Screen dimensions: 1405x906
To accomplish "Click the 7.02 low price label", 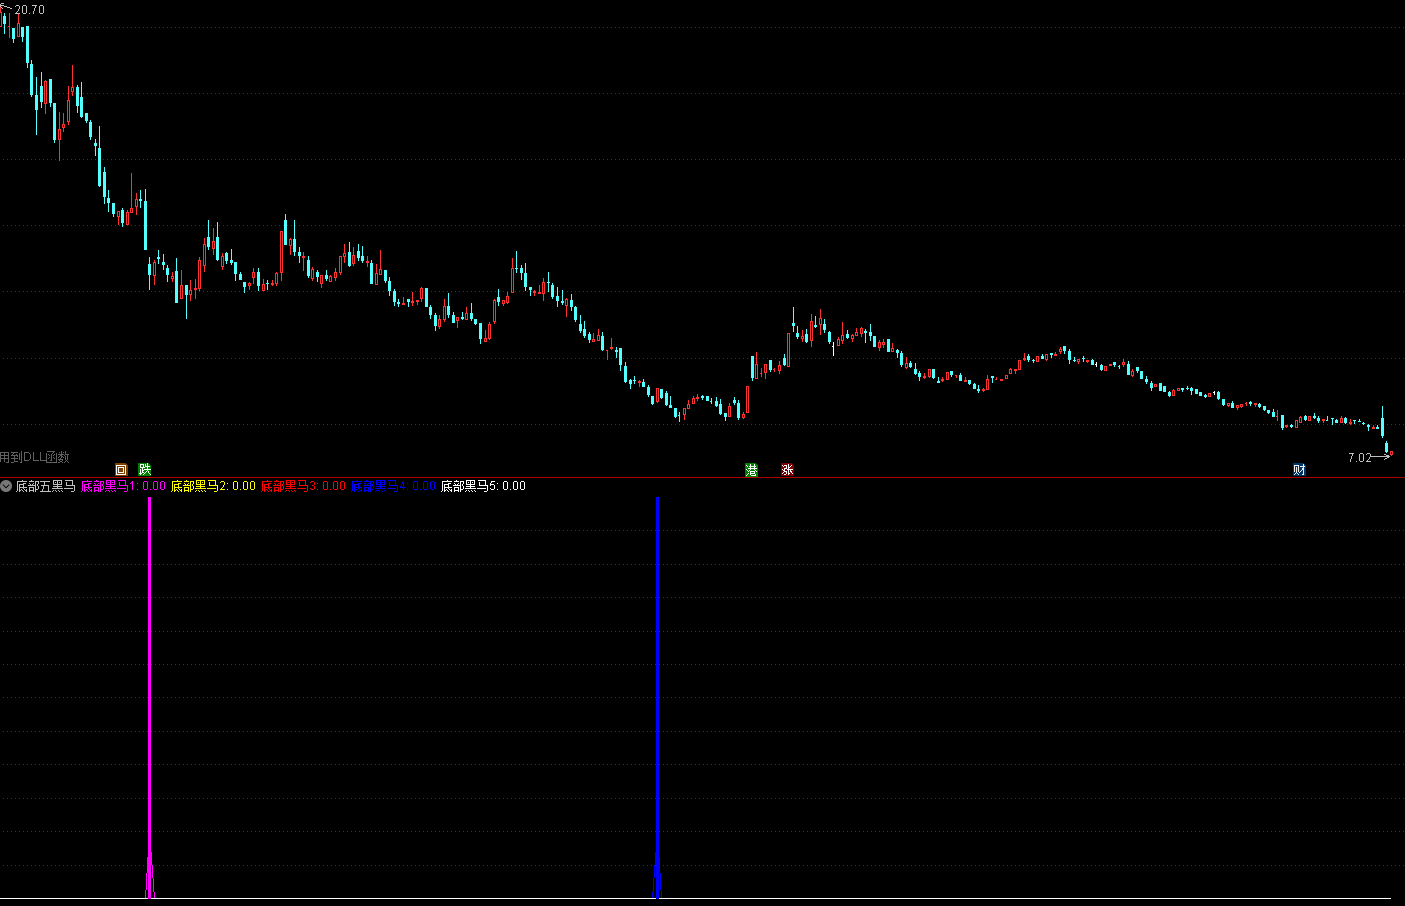I will [x=1360, y=458].
